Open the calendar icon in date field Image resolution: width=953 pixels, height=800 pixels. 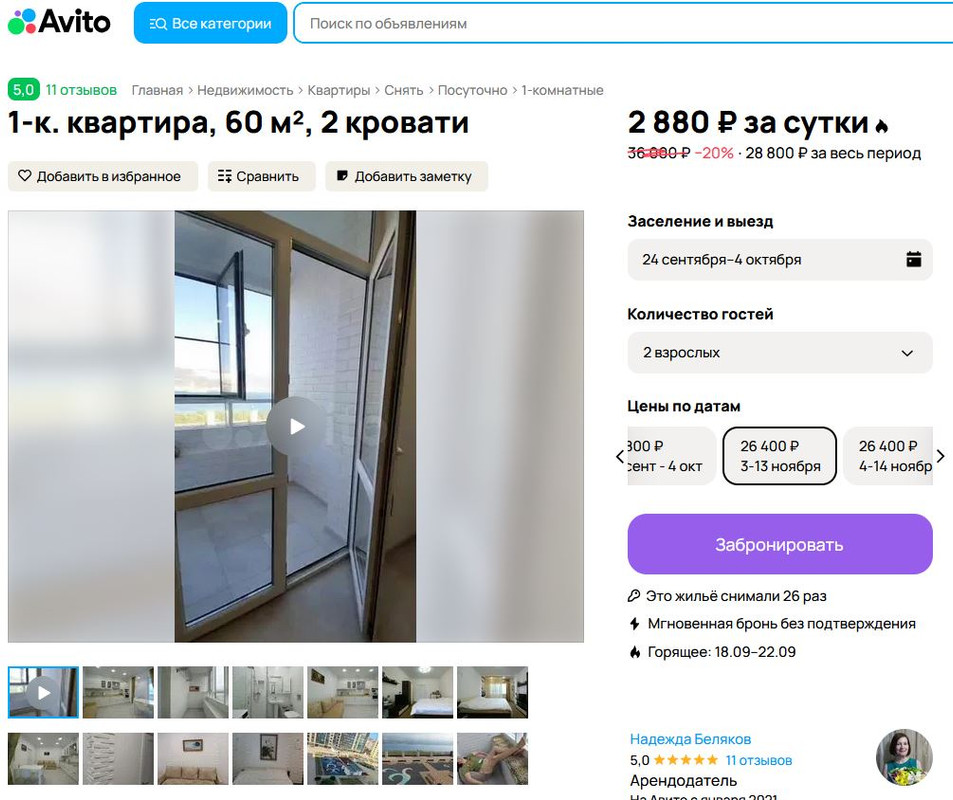tap(913, 260)
